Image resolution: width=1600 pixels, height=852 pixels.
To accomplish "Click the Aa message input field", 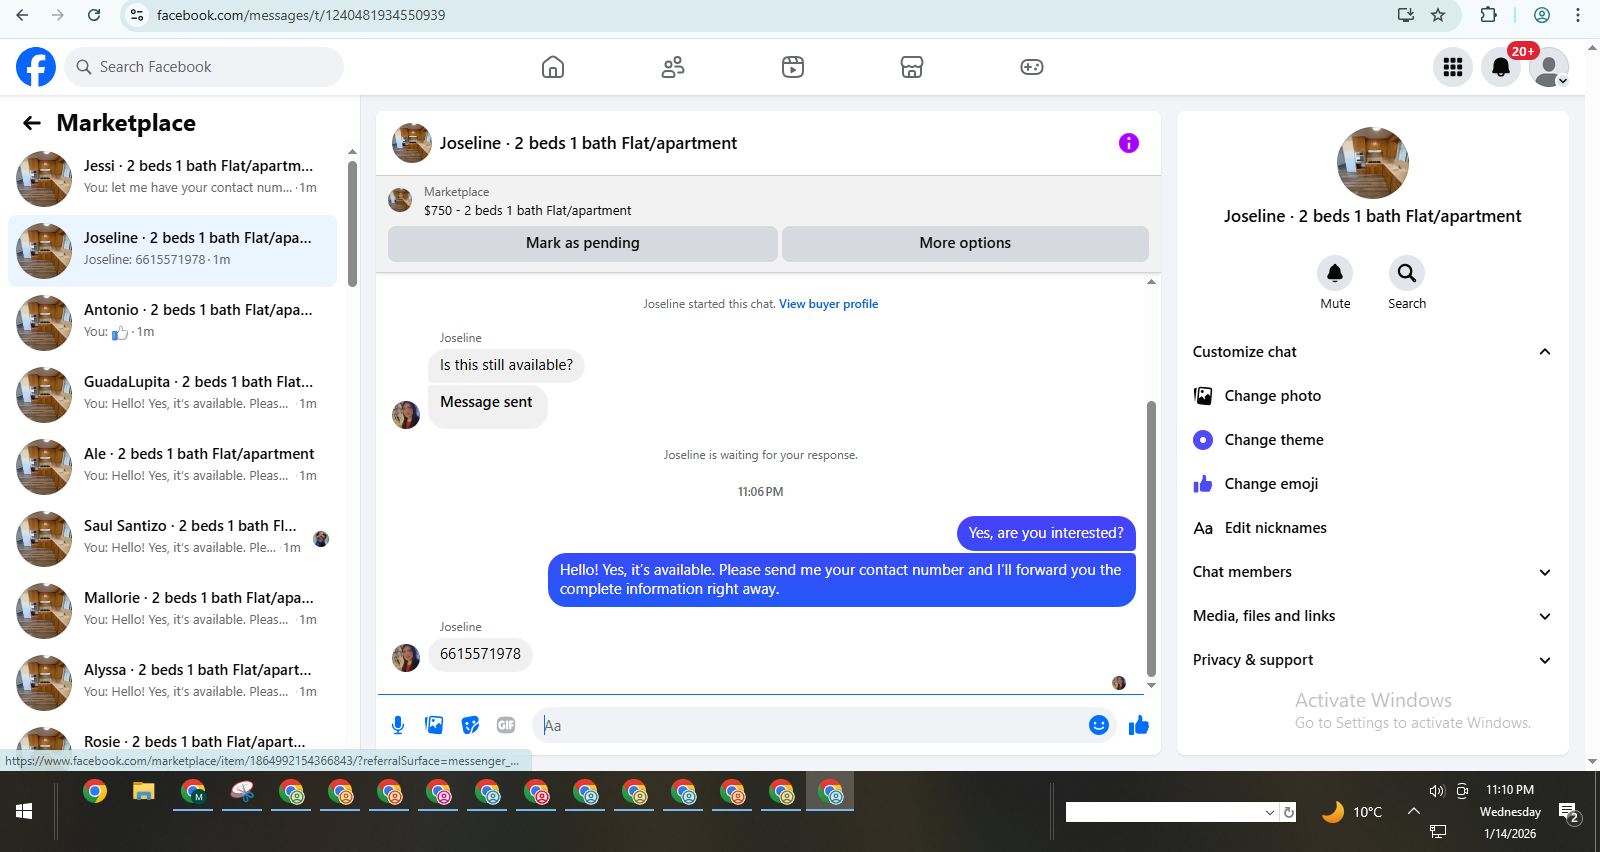I will coord(810,725).
